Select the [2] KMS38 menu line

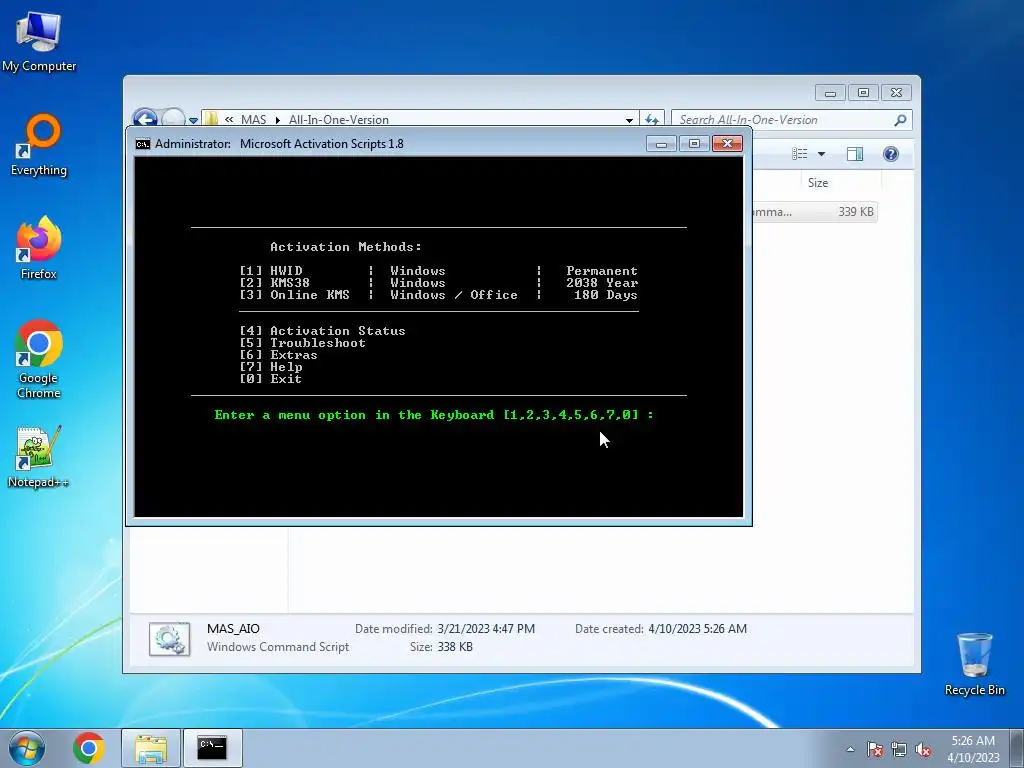[x=438, y=283]
